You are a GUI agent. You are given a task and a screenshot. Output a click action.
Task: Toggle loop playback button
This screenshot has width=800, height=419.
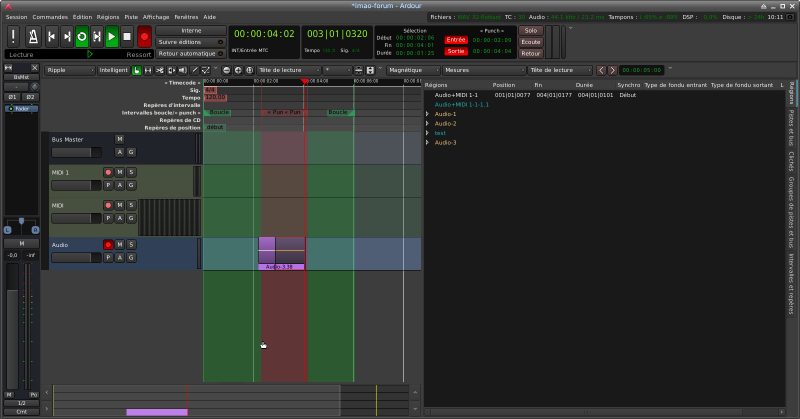point(81,36)
